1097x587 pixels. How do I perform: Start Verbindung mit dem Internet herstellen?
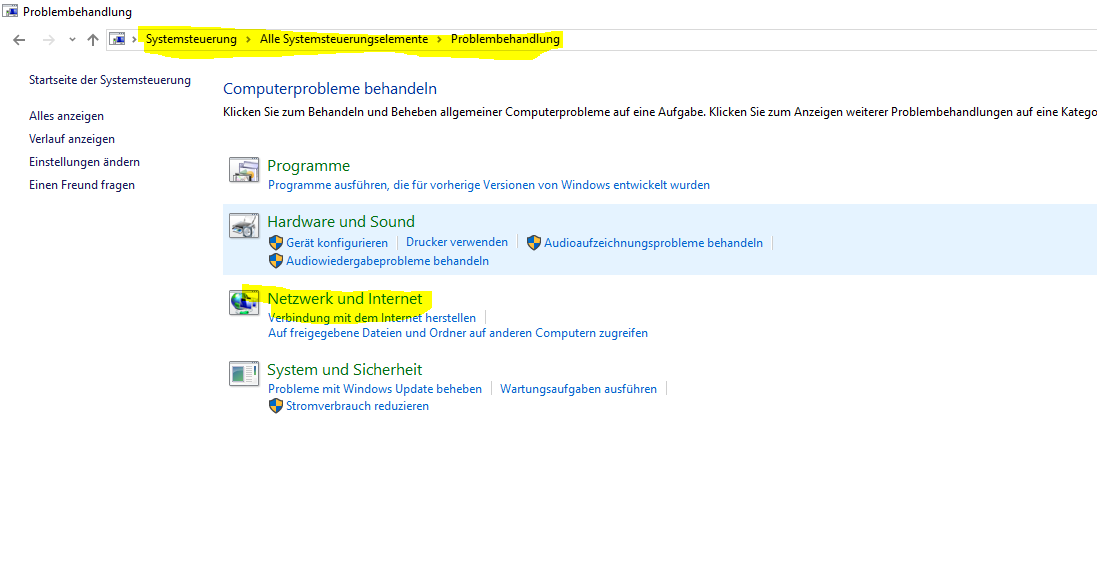click(x=371, y=318)
